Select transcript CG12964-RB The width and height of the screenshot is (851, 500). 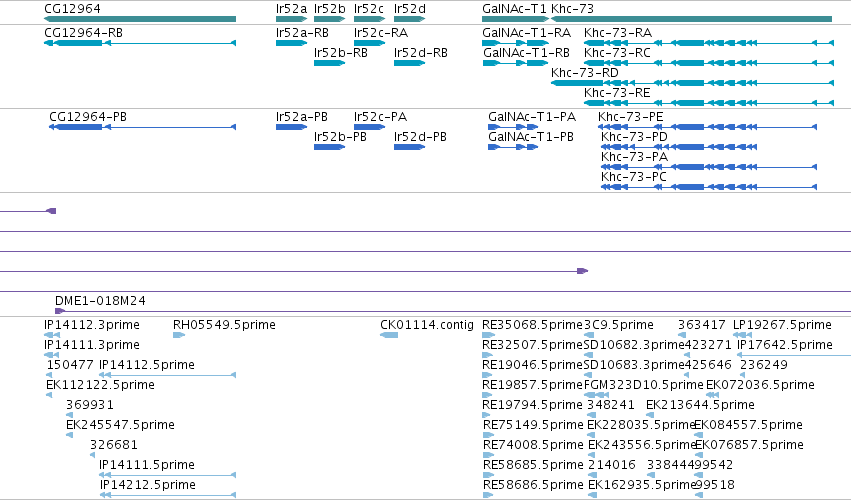click(84, 33)
